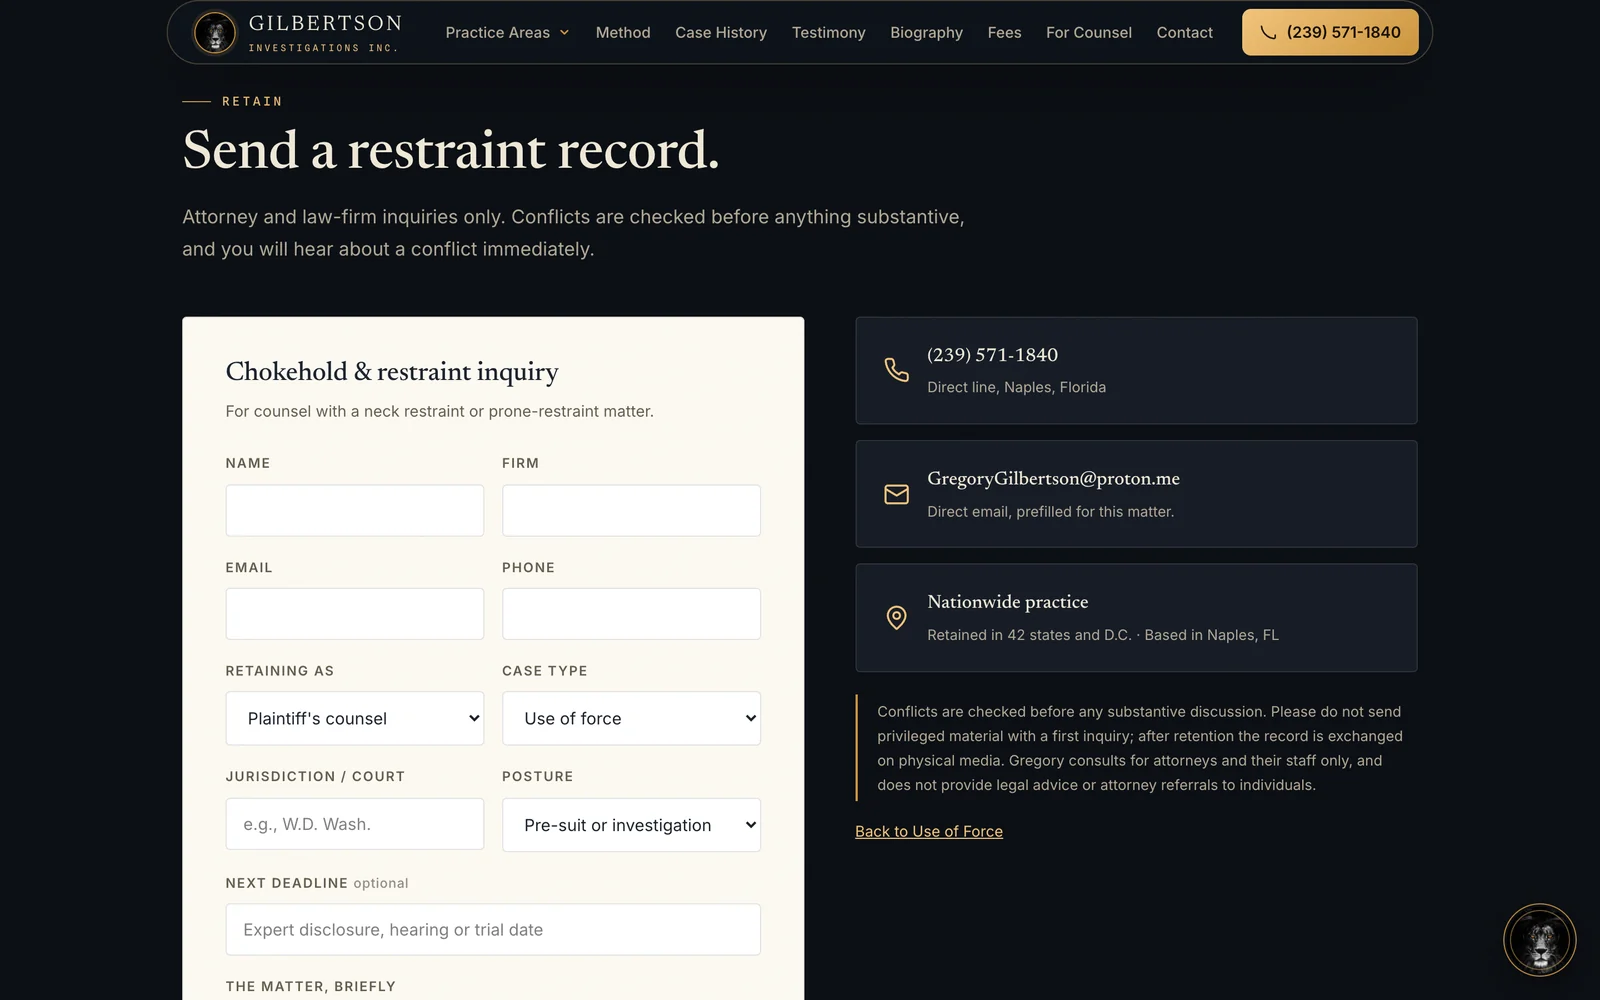Go to Case History in navigation
The width and height of the screenshot is (1600, 1000).
[721, 33]
